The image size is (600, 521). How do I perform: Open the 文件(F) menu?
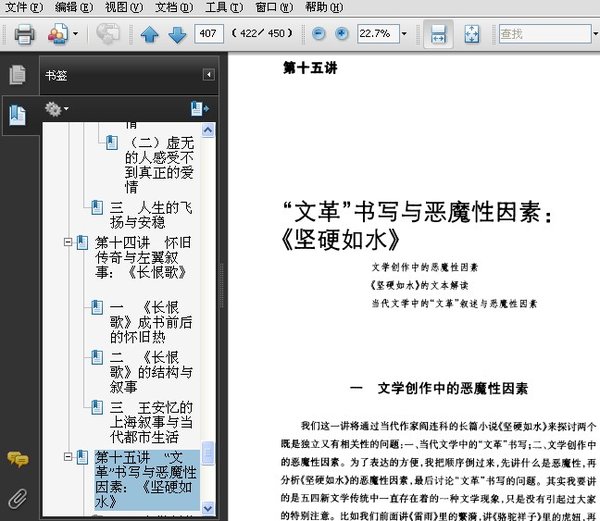pos(24,7)
